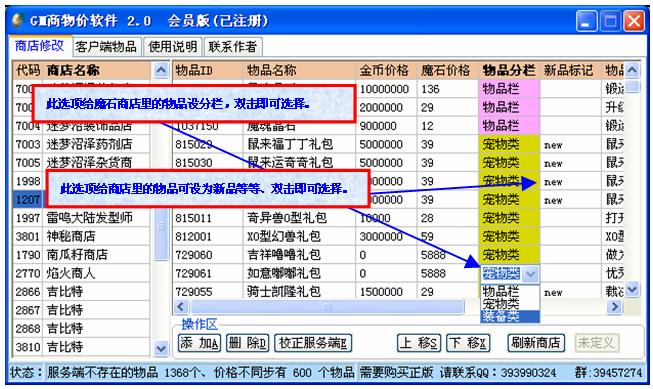Screen dimensions: 653x389
Task: Click the 删除D button
Action: click(x=247, y=343)
